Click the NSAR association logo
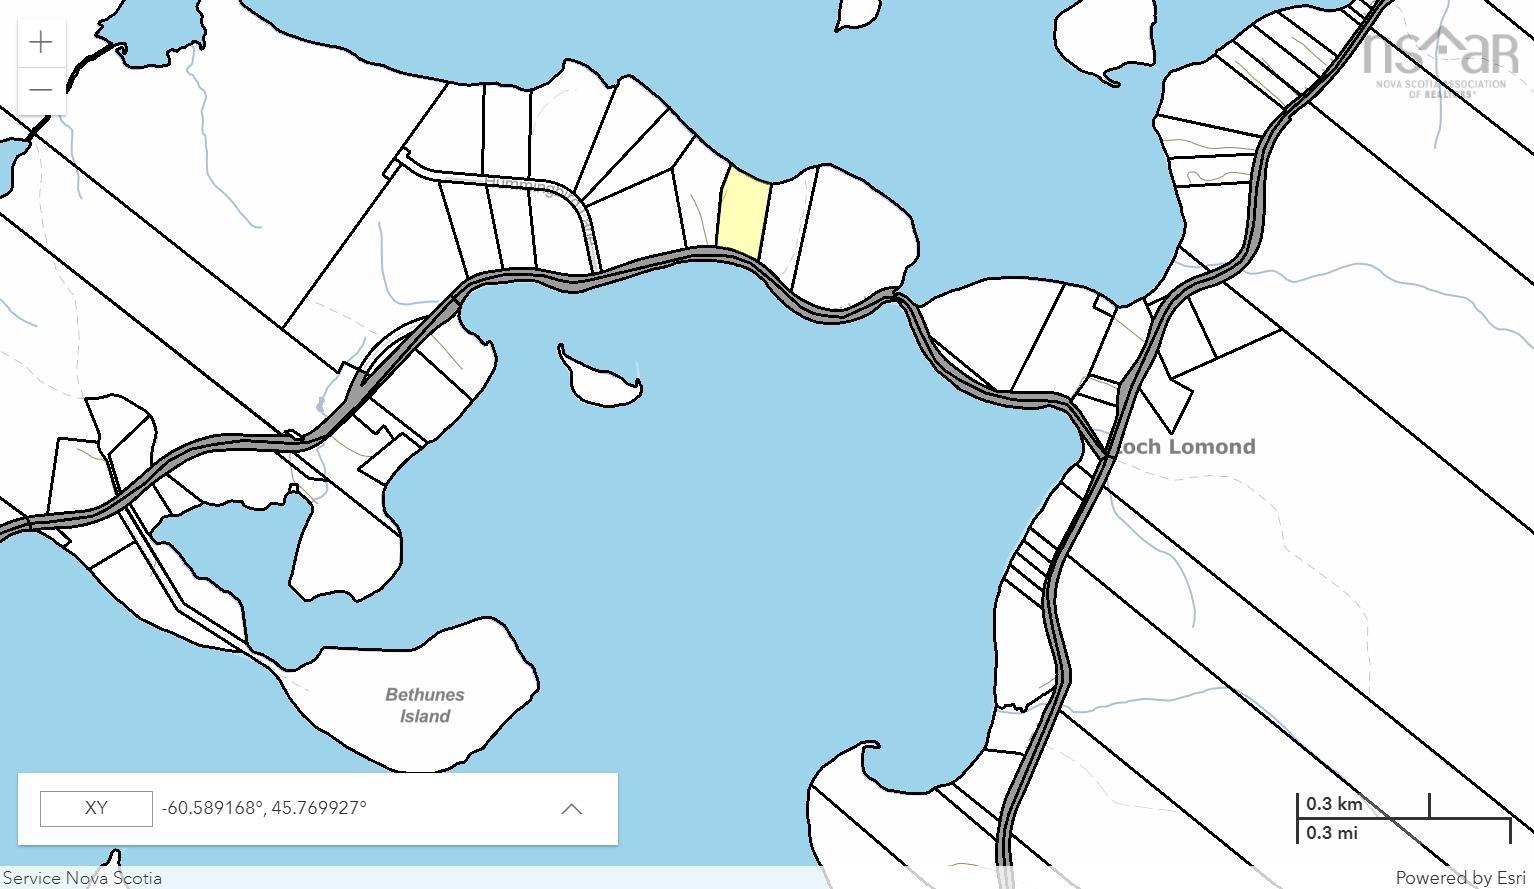The height and width of the screenshot is (889, 1534). click(x=1440, y=62)
